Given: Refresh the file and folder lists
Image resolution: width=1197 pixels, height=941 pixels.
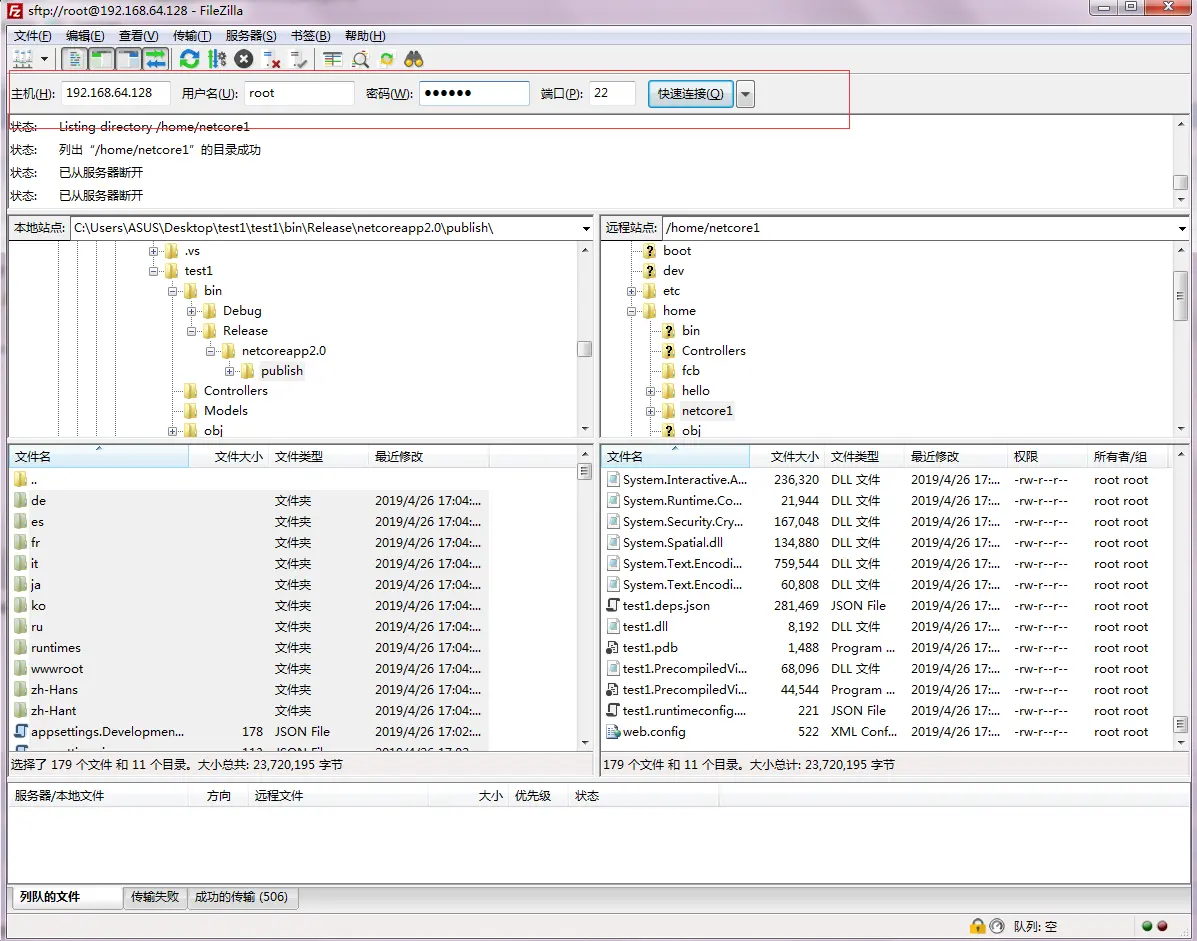Looking at the screenshot, I should (189, 59).
